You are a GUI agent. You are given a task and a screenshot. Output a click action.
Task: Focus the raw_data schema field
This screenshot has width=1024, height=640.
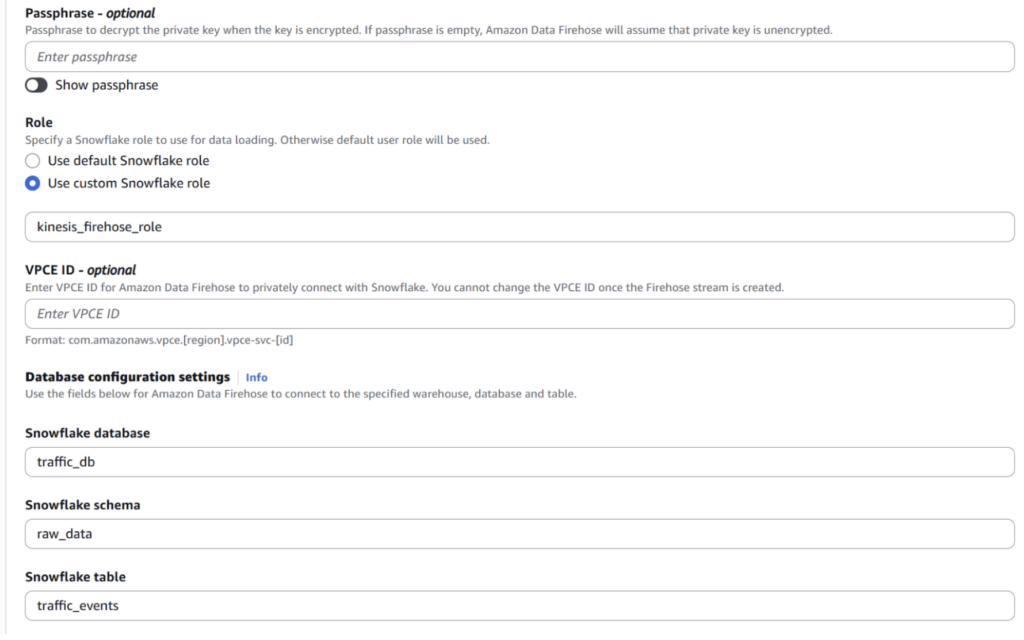(519, 534)
